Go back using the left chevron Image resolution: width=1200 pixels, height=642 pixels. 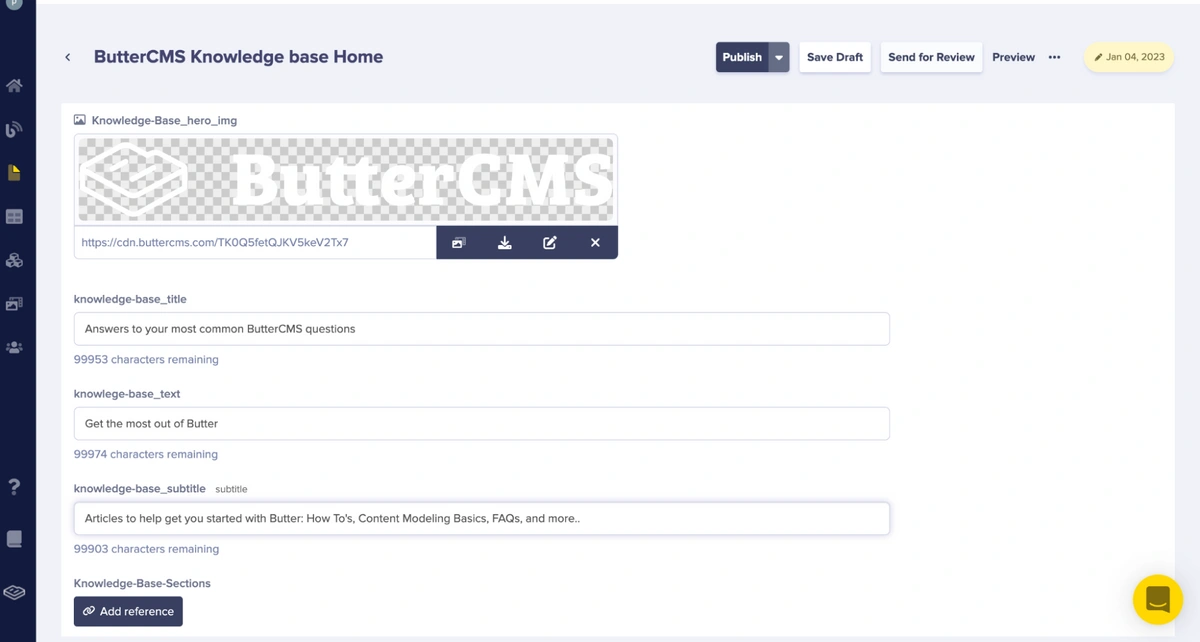(68, 57)
